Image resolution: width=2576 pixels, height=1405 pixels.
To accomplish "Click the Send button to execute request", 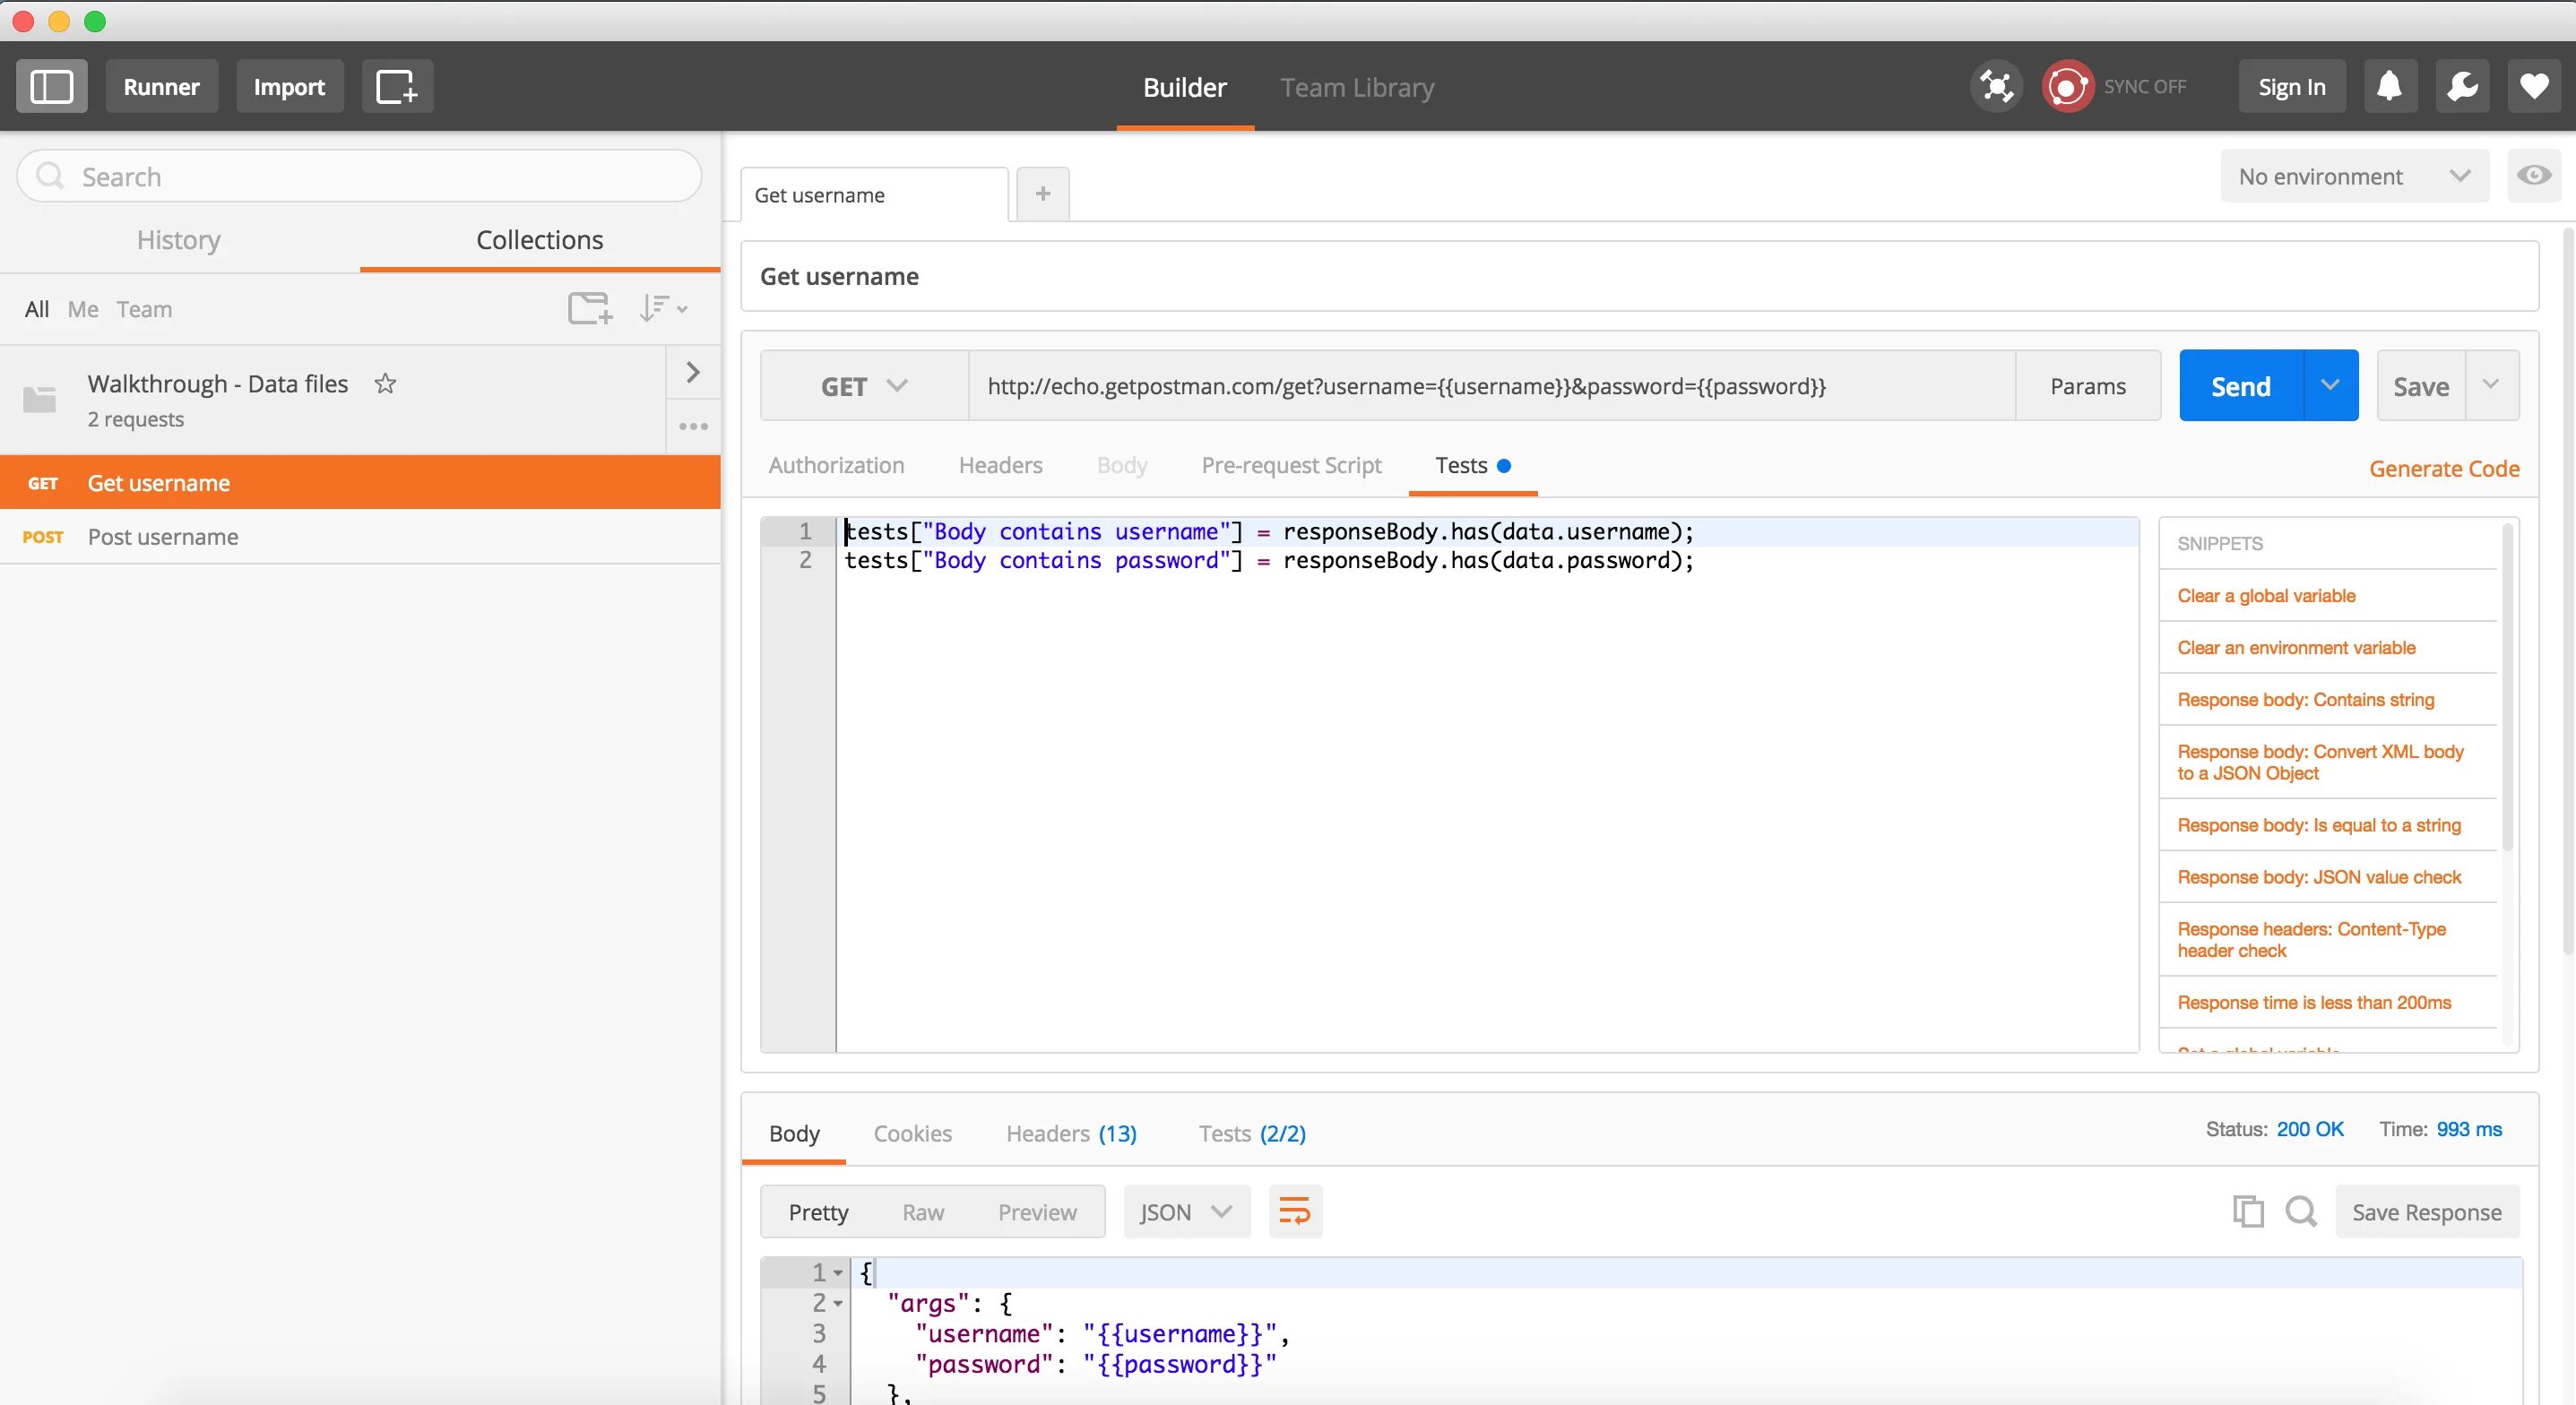I will (x=2242, y=386).
